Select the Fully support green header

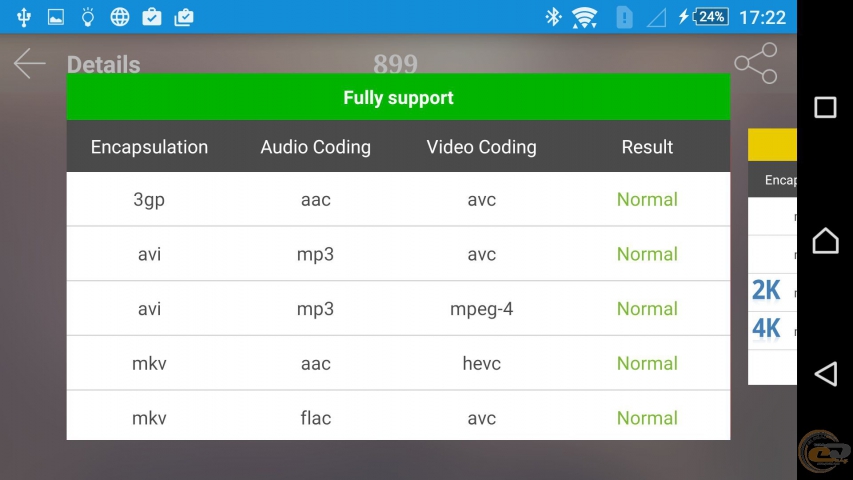[x=398, y=97]
